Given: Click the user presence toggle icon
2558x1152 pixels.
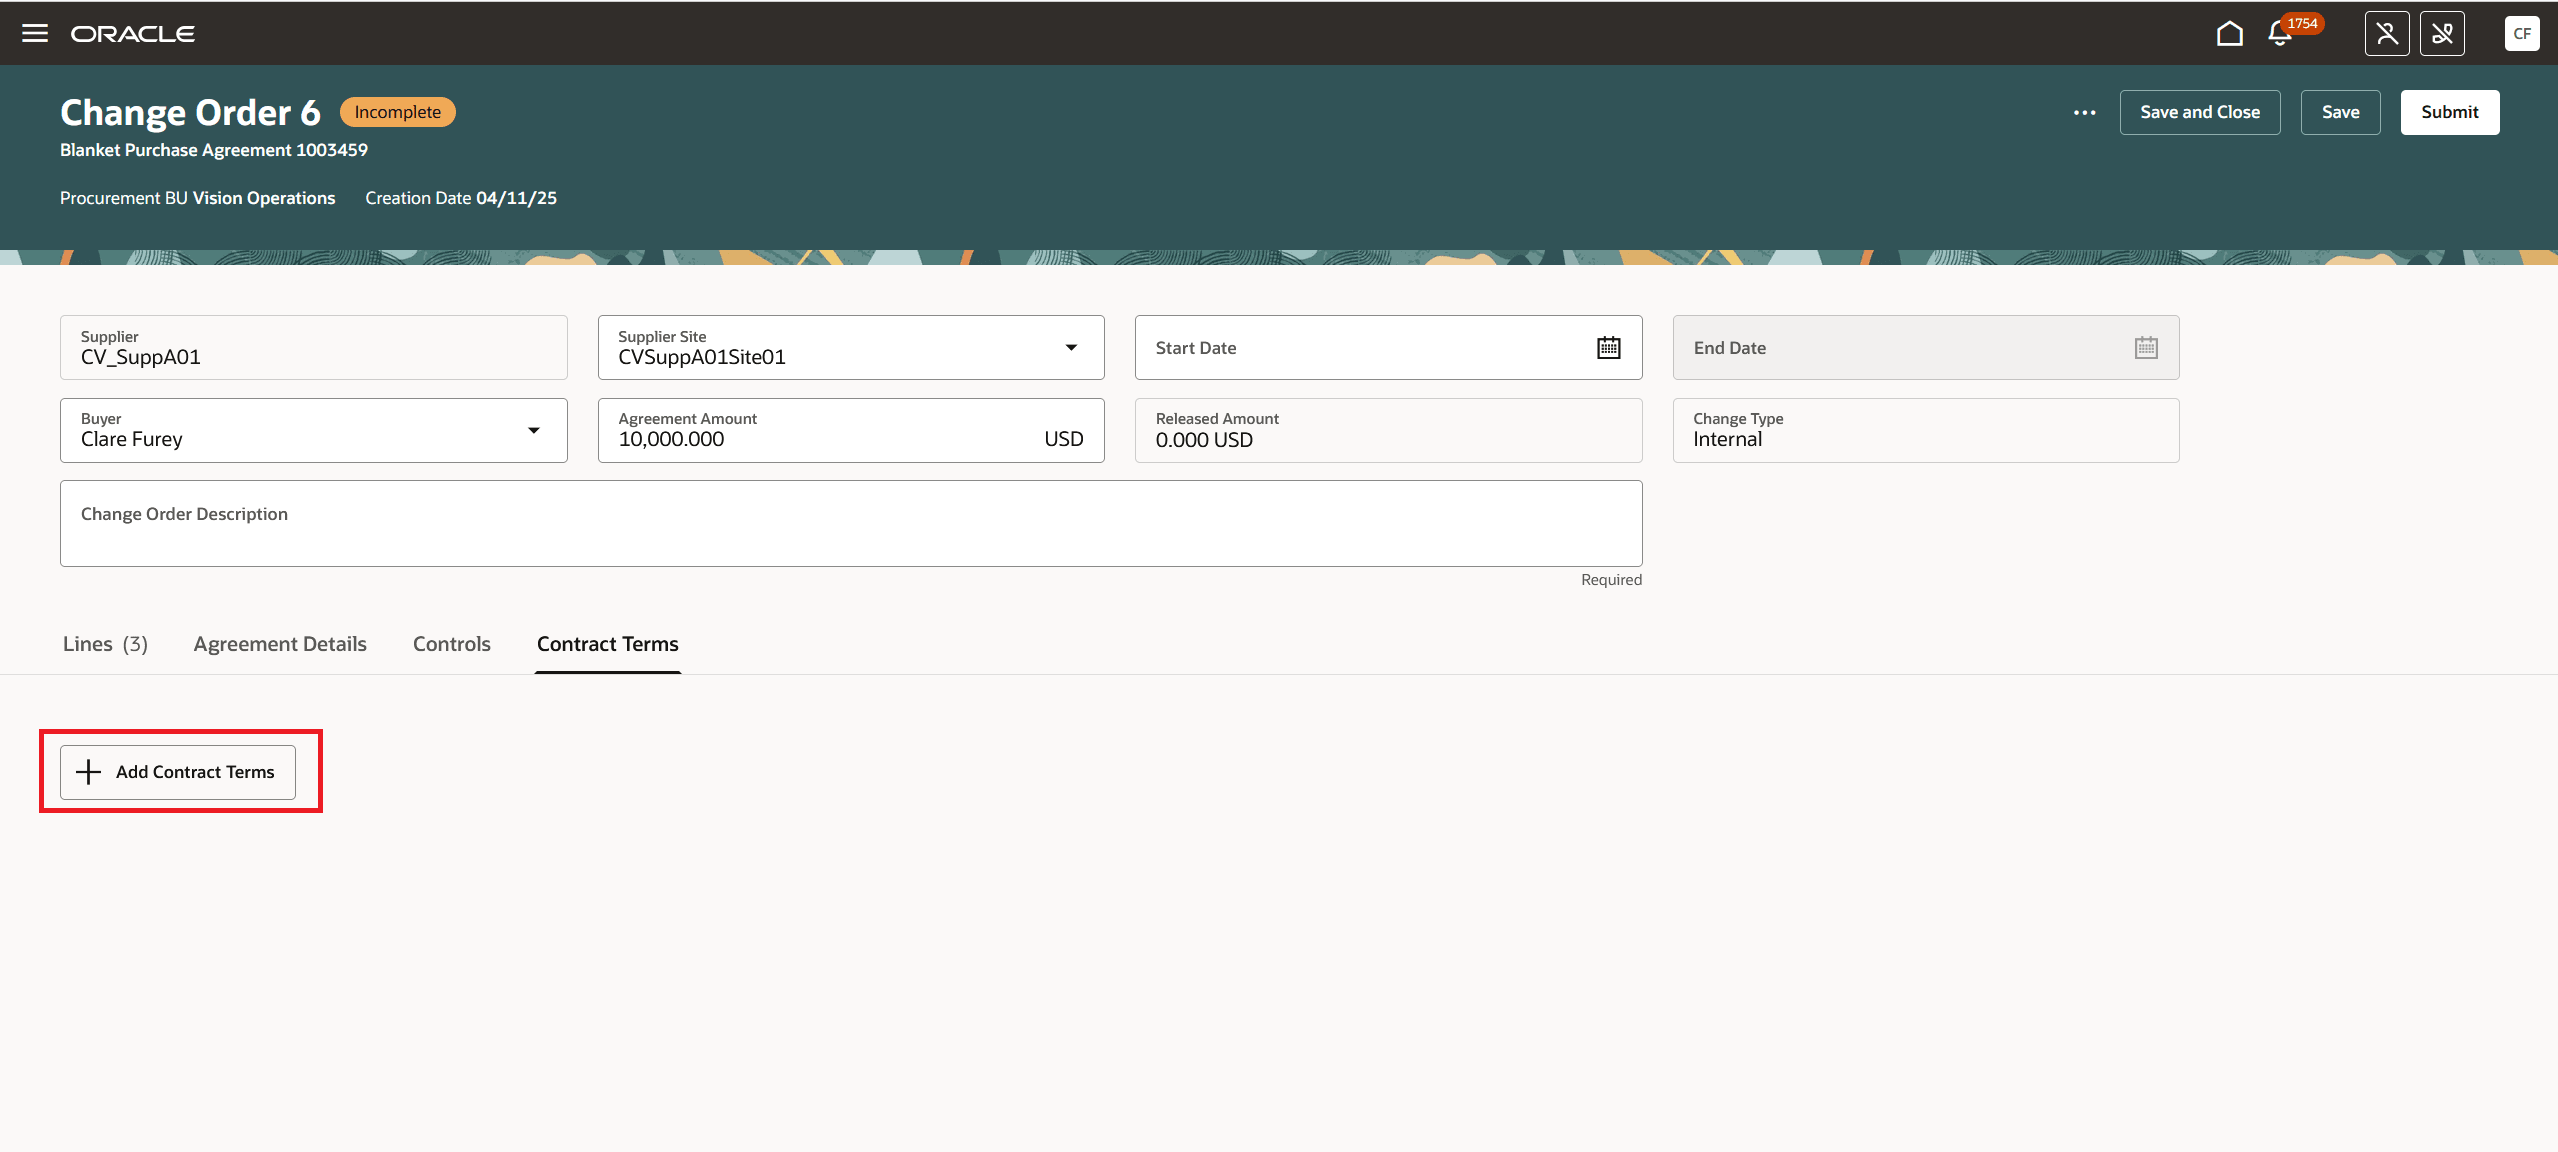Looking at the screenshot, I should [x=2386, y=33].
